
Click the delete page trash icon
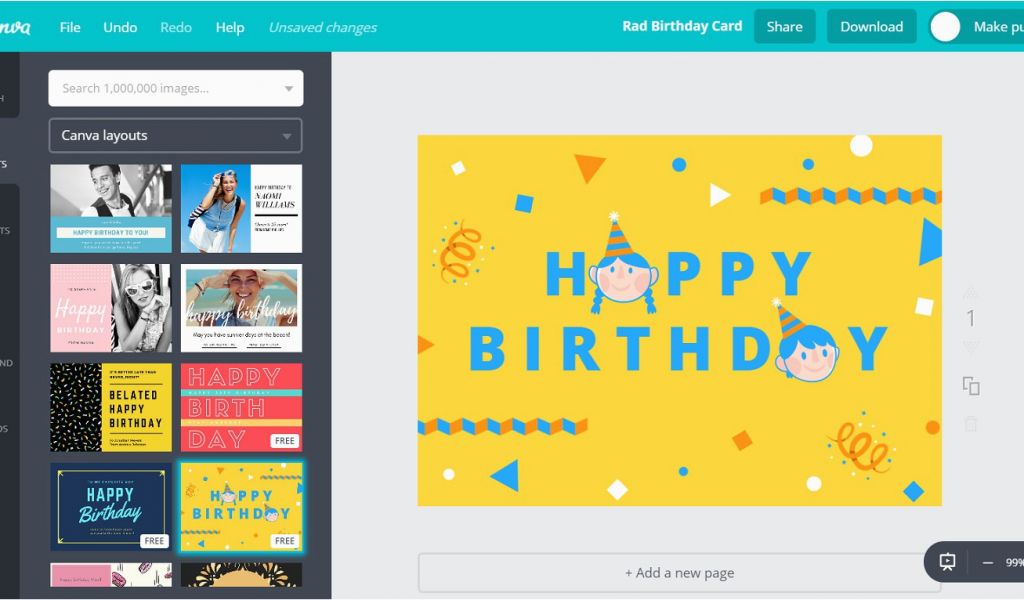click(971, 424)
